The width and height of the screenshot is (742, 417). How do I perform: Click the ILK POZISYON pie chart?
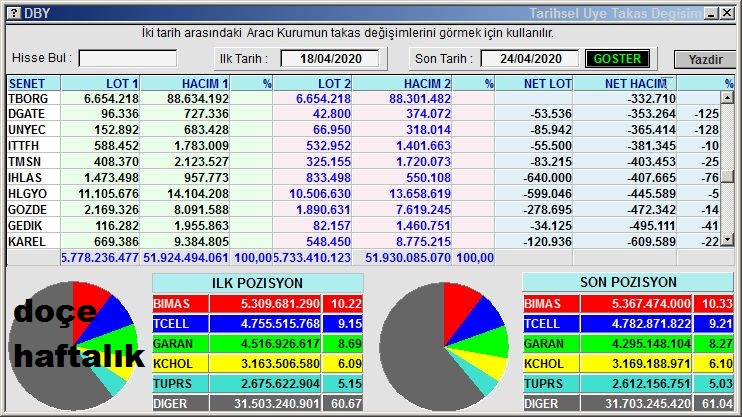tap(73, 346)
